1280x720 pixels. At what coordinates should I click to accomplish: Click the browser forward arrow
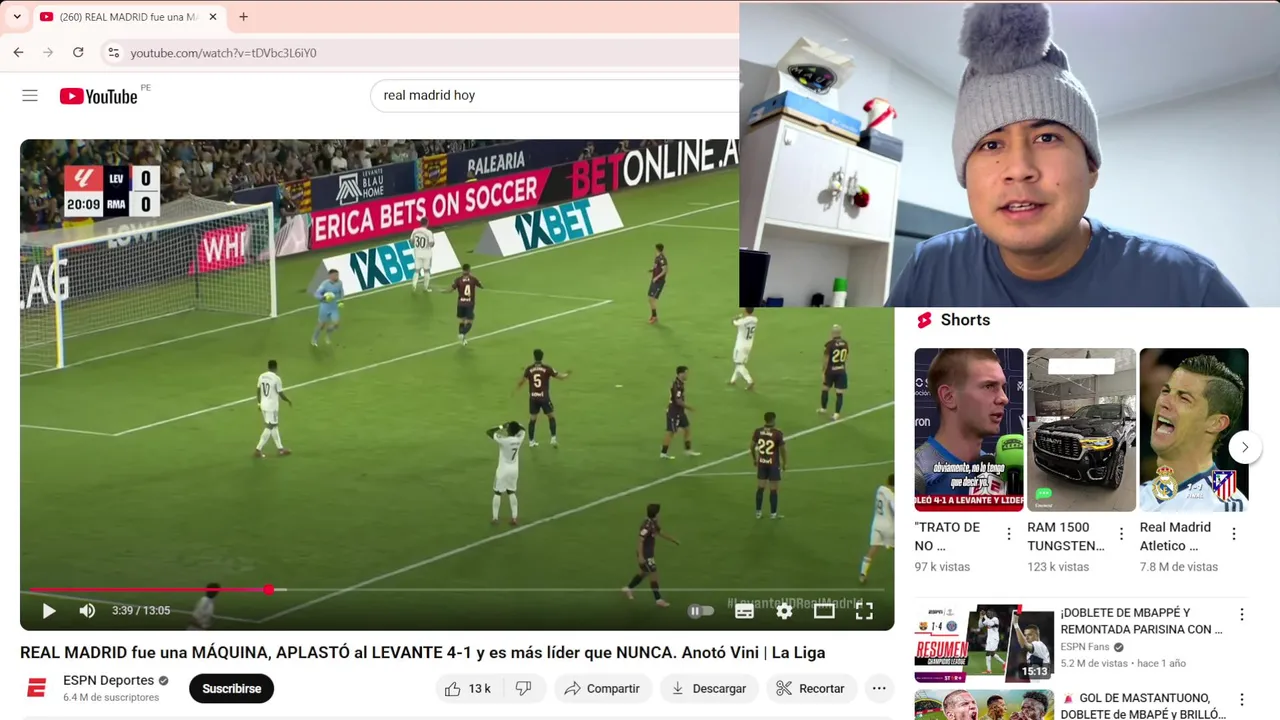coord(48,52)
